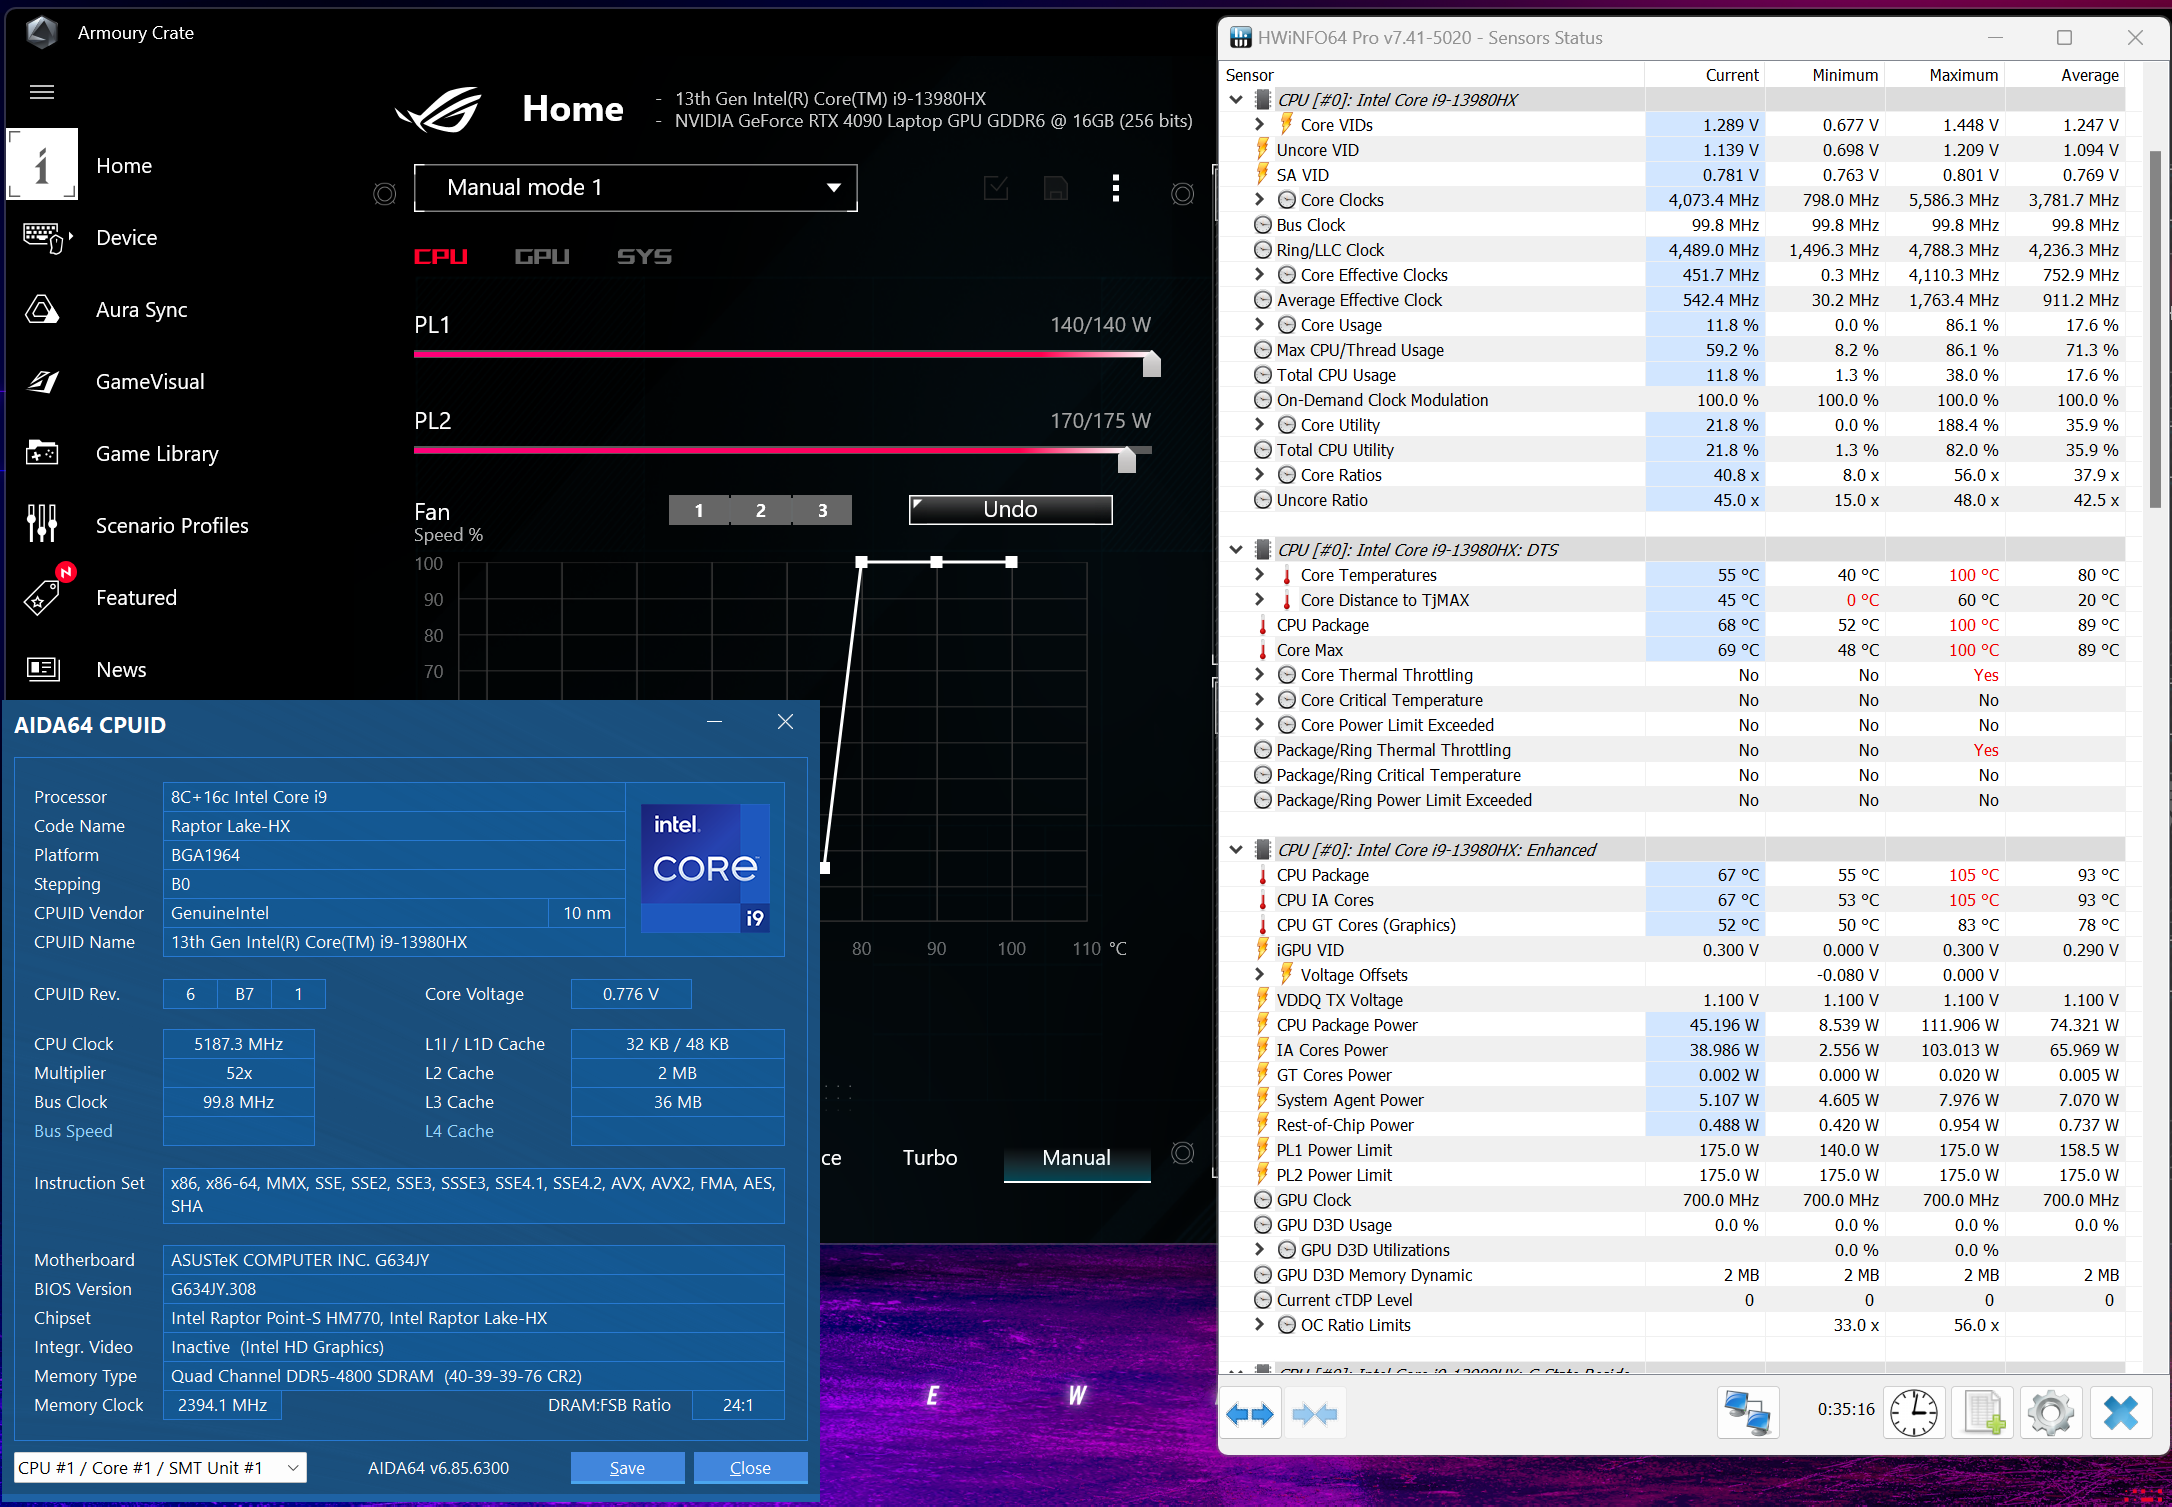Select the GameVisual sidebar icon

tap(42, 381)
